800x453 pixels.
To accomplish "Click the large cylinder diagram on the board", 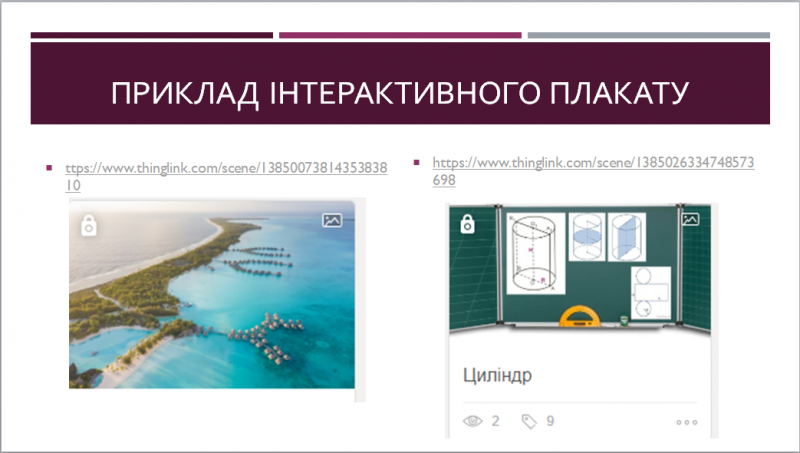I will (536, 254).
